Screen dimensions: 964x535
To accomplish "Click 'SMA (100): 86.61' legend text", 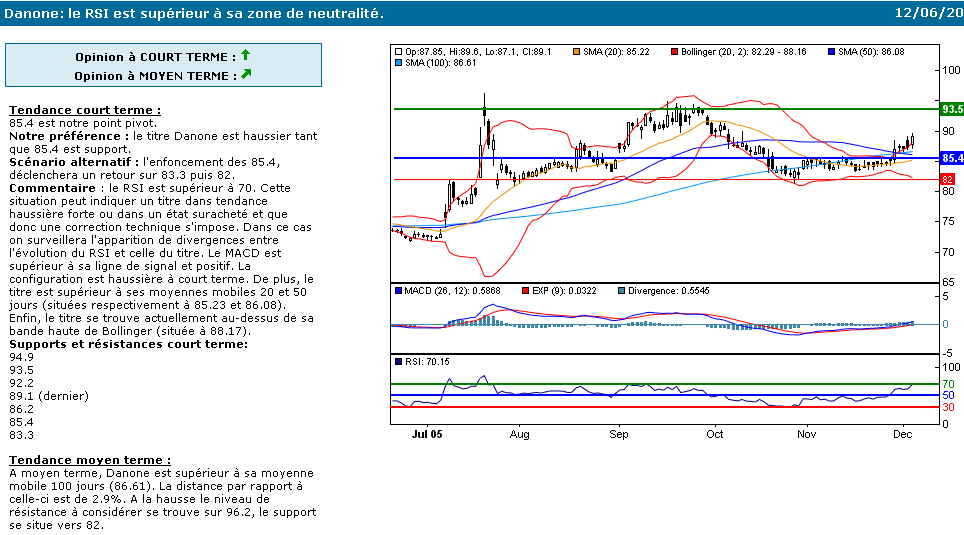I will [x=440, y=63].
